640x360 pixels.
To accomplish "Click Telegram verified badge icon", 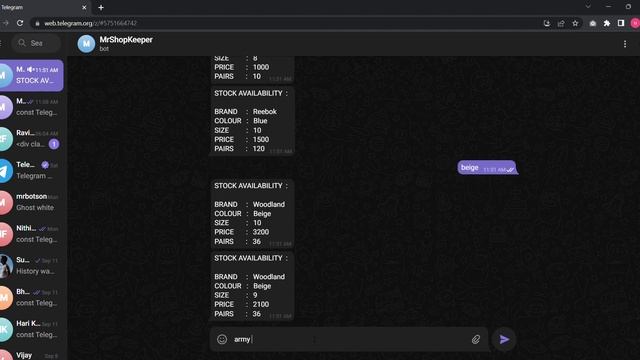I will [45, 165].
